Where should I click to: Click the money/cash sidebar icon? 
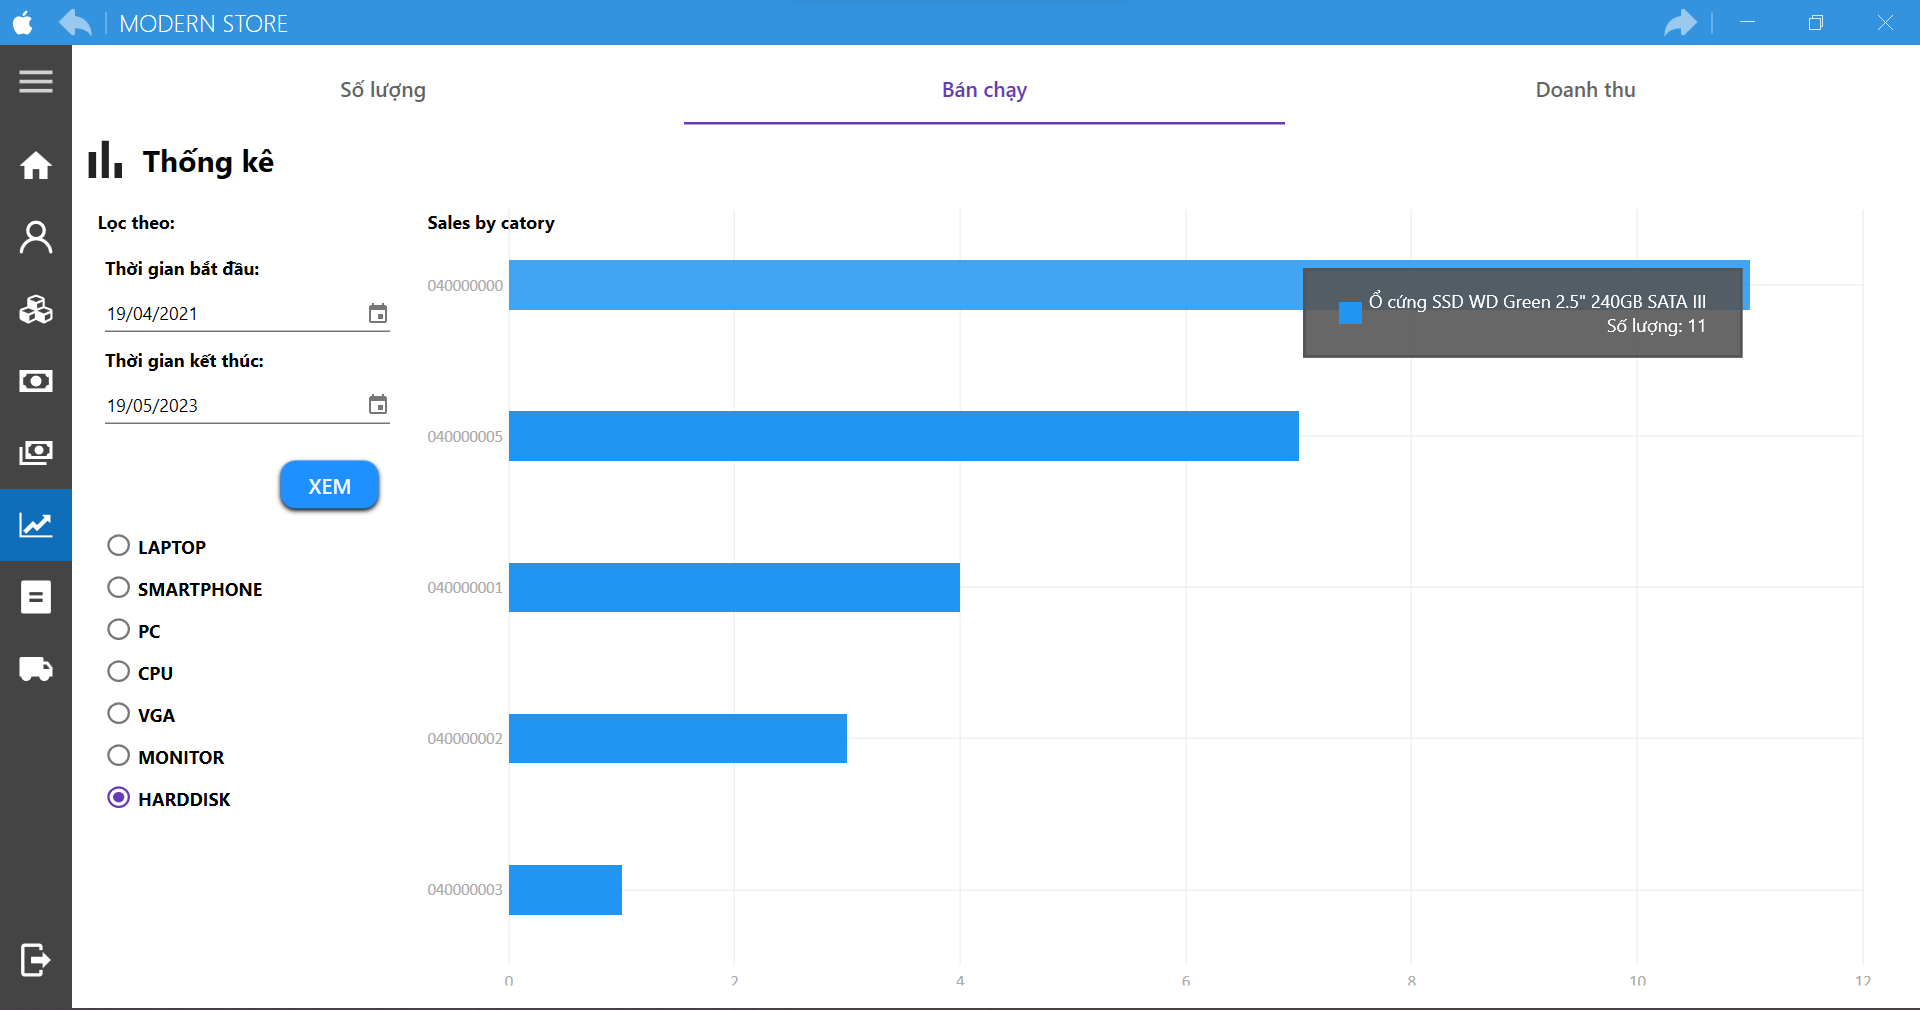coord(36,381)
